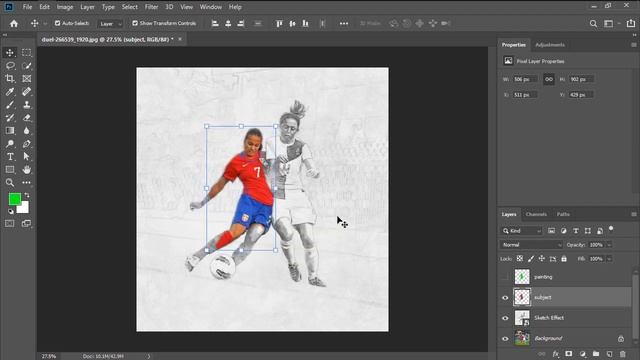Select the Horizontal Type tool
640x360 pixels.
[10, 157]
